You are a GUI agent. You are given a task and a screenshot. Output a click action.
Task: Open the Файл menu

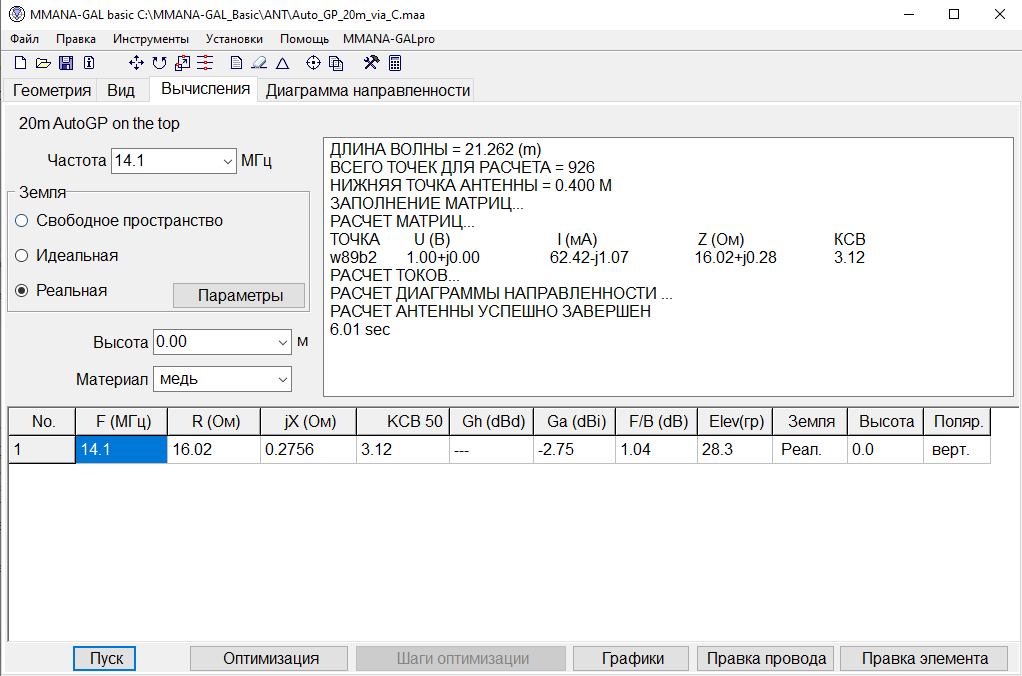pos(24,39)
